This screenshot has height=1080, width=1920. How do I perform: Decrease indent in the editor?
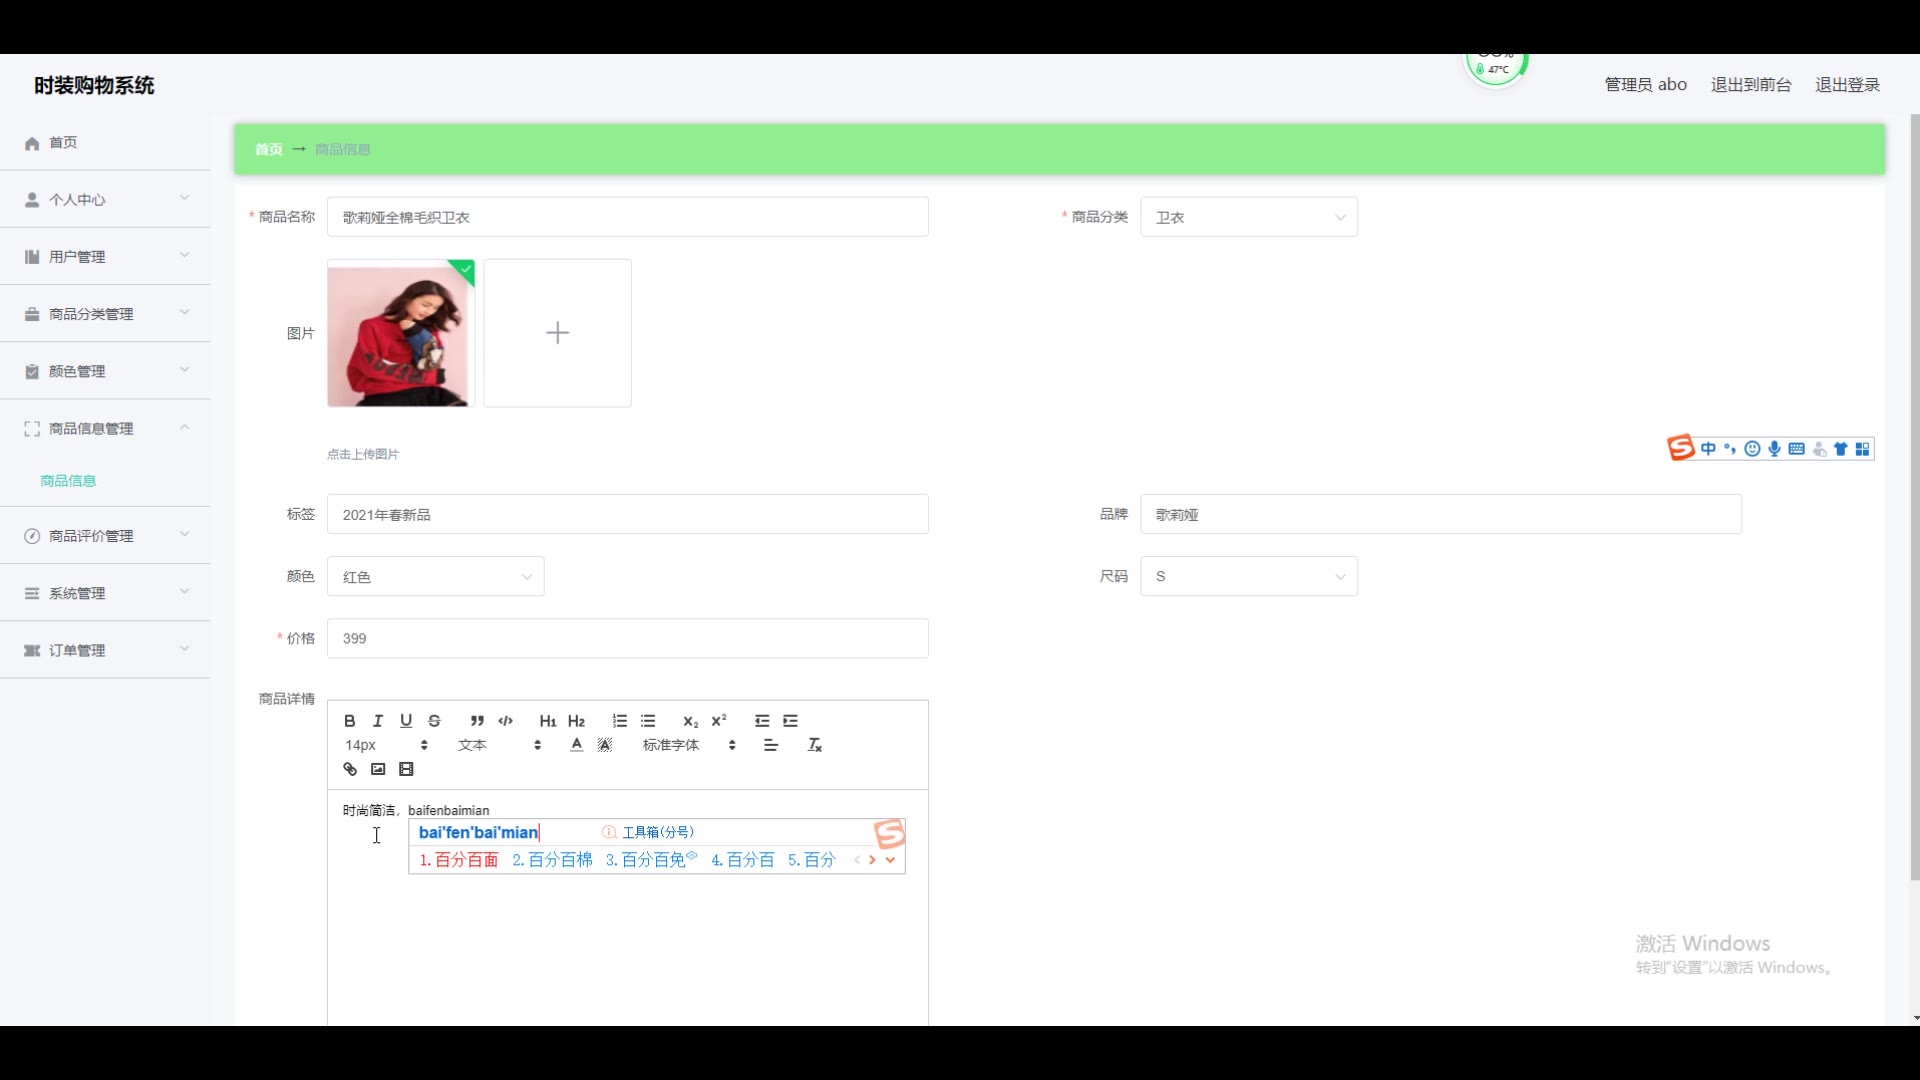pos(762,721)
